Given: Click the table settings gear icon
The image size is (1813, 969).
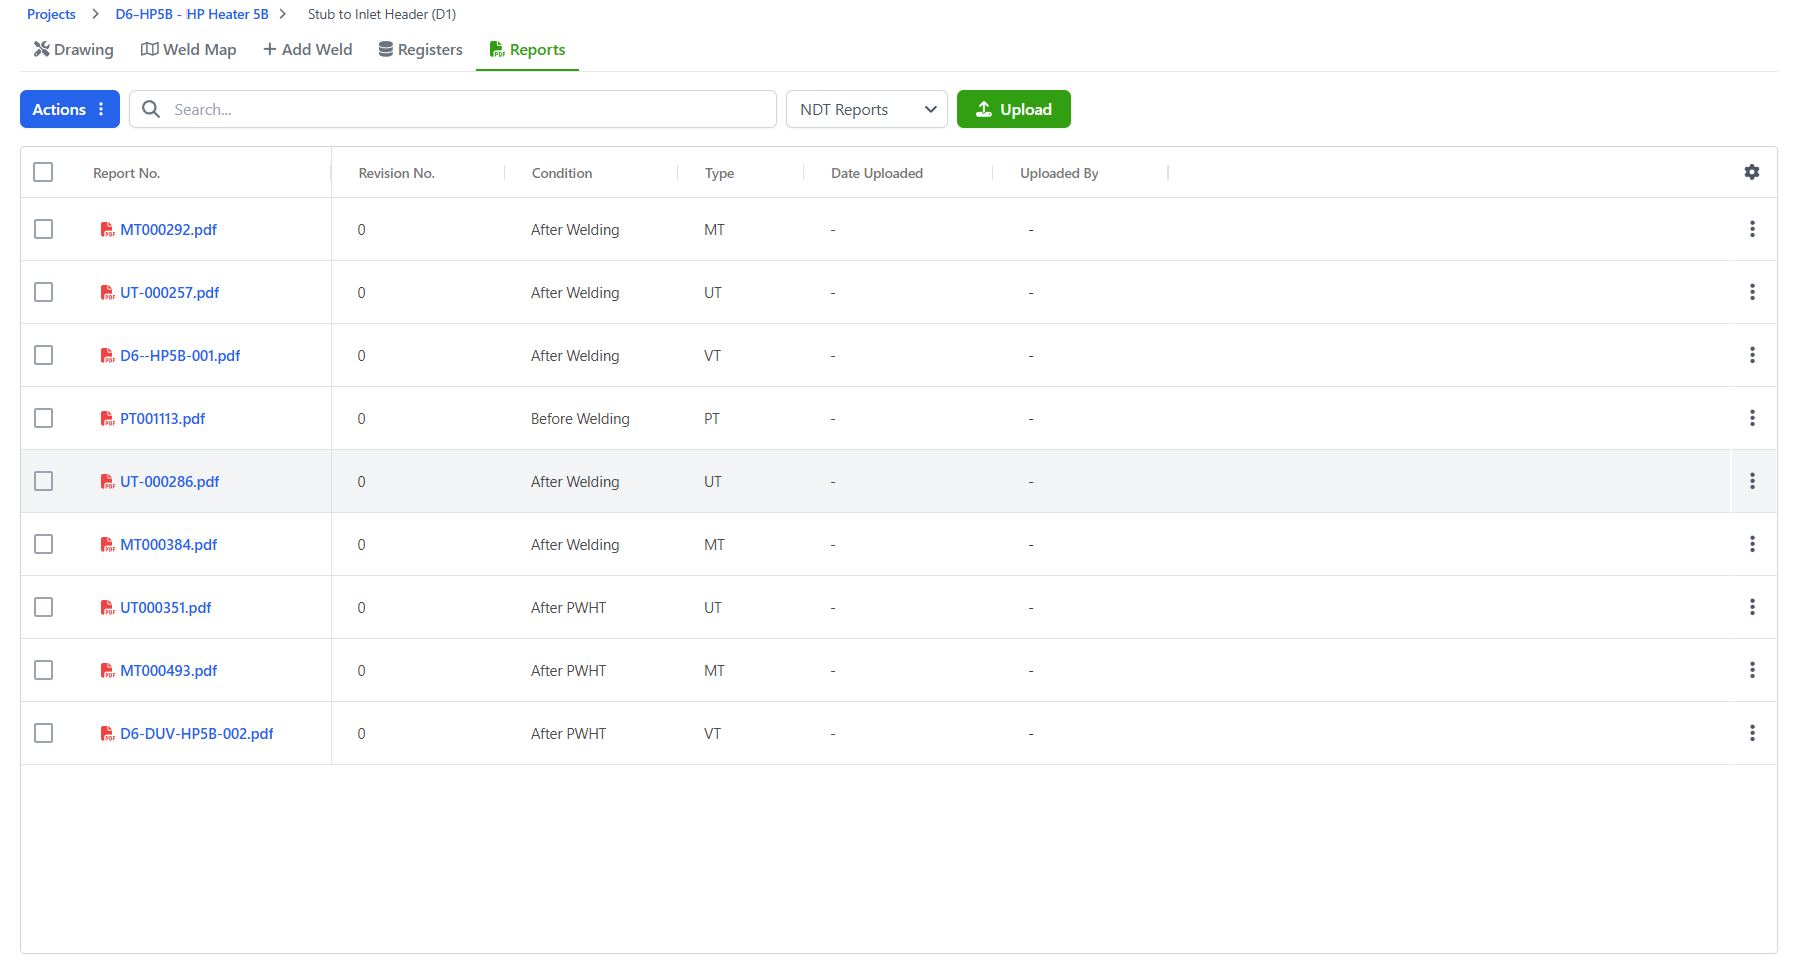Looking at the screenshot, I should coord(1751,172).
